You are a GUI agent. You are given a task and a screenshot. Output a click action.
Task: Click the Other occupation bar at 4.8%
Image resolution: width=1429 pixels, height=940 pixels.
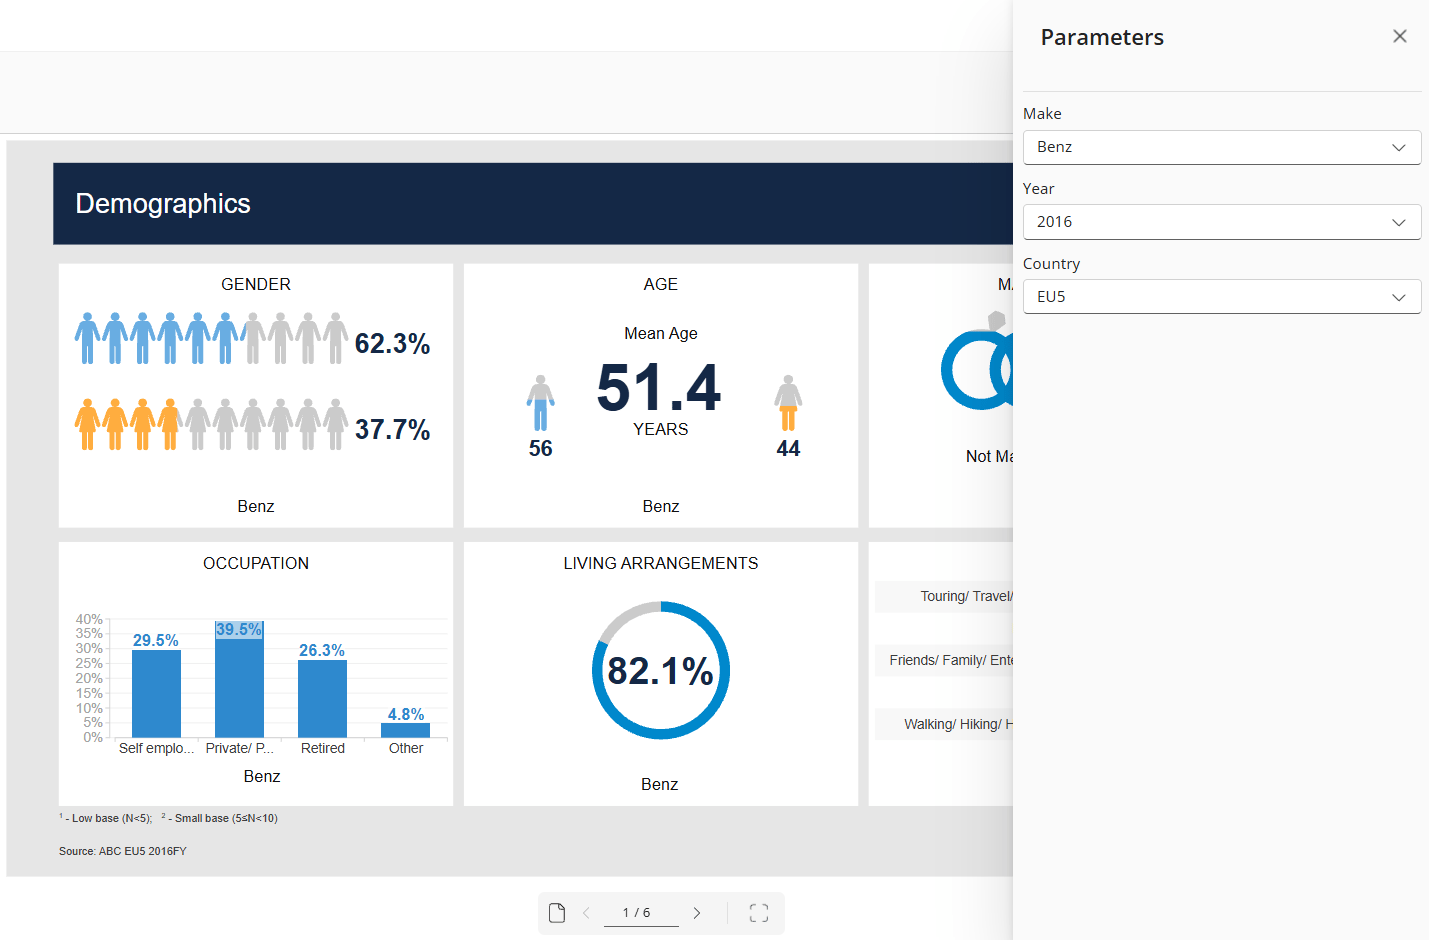406,730
